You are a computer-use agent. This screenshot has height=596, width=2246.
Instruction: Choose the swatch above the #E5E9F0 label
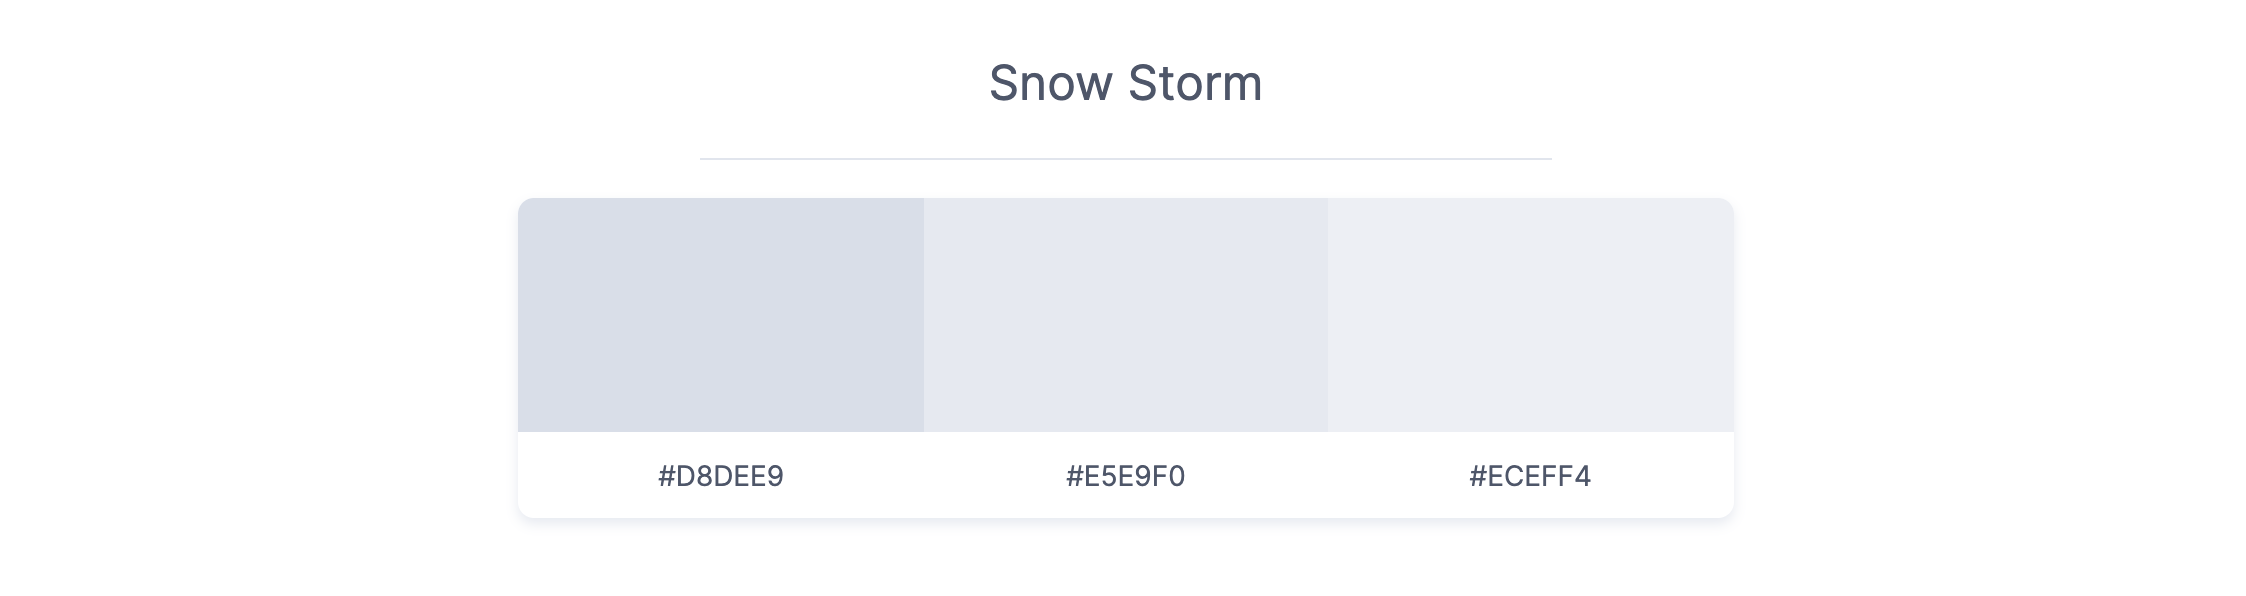pyautogui.click(x=1125, y=315)
